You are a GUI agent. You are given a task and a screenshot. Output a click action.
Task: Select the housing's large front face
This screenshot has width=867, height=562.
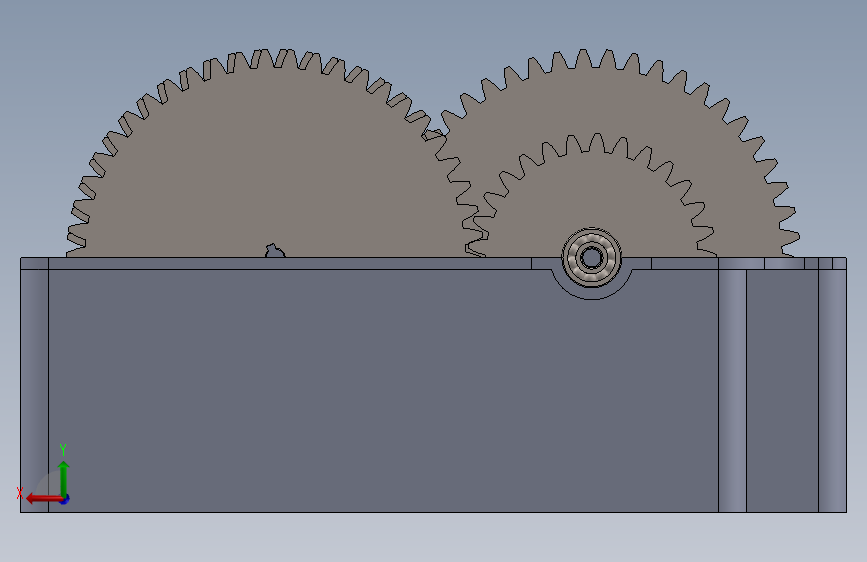382,390
